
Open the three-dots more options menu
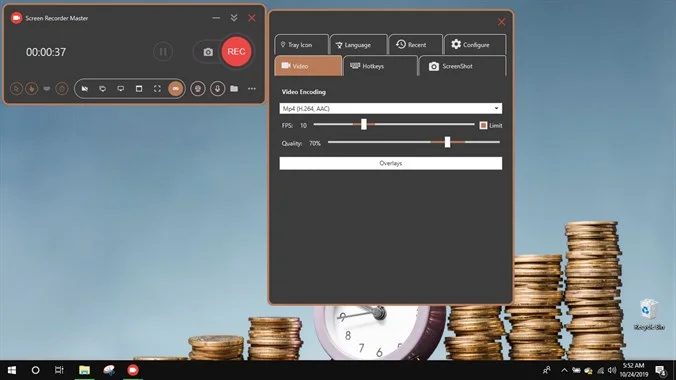(x=252, y=88)
